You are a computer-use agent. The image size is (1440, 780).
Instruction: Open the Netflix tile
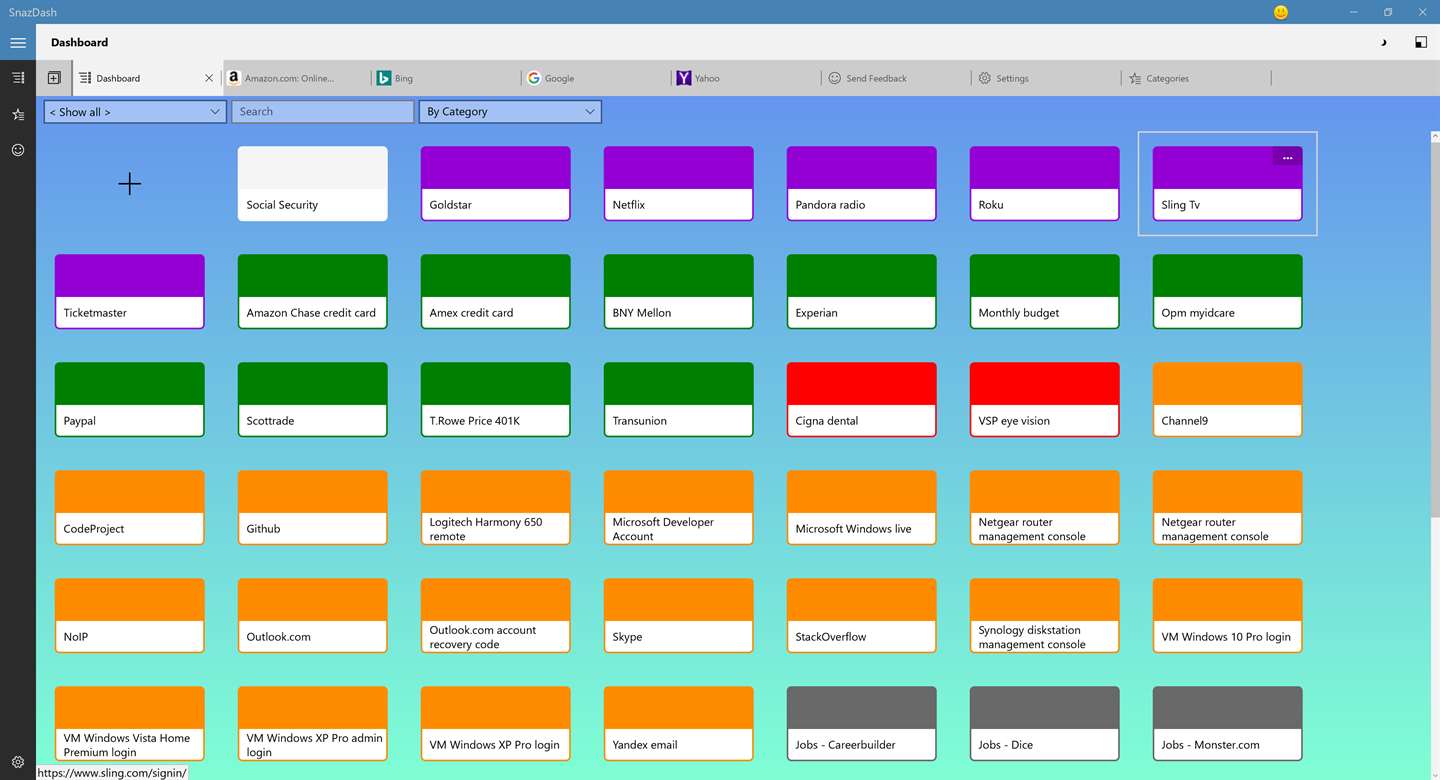[x=679, y=184]
